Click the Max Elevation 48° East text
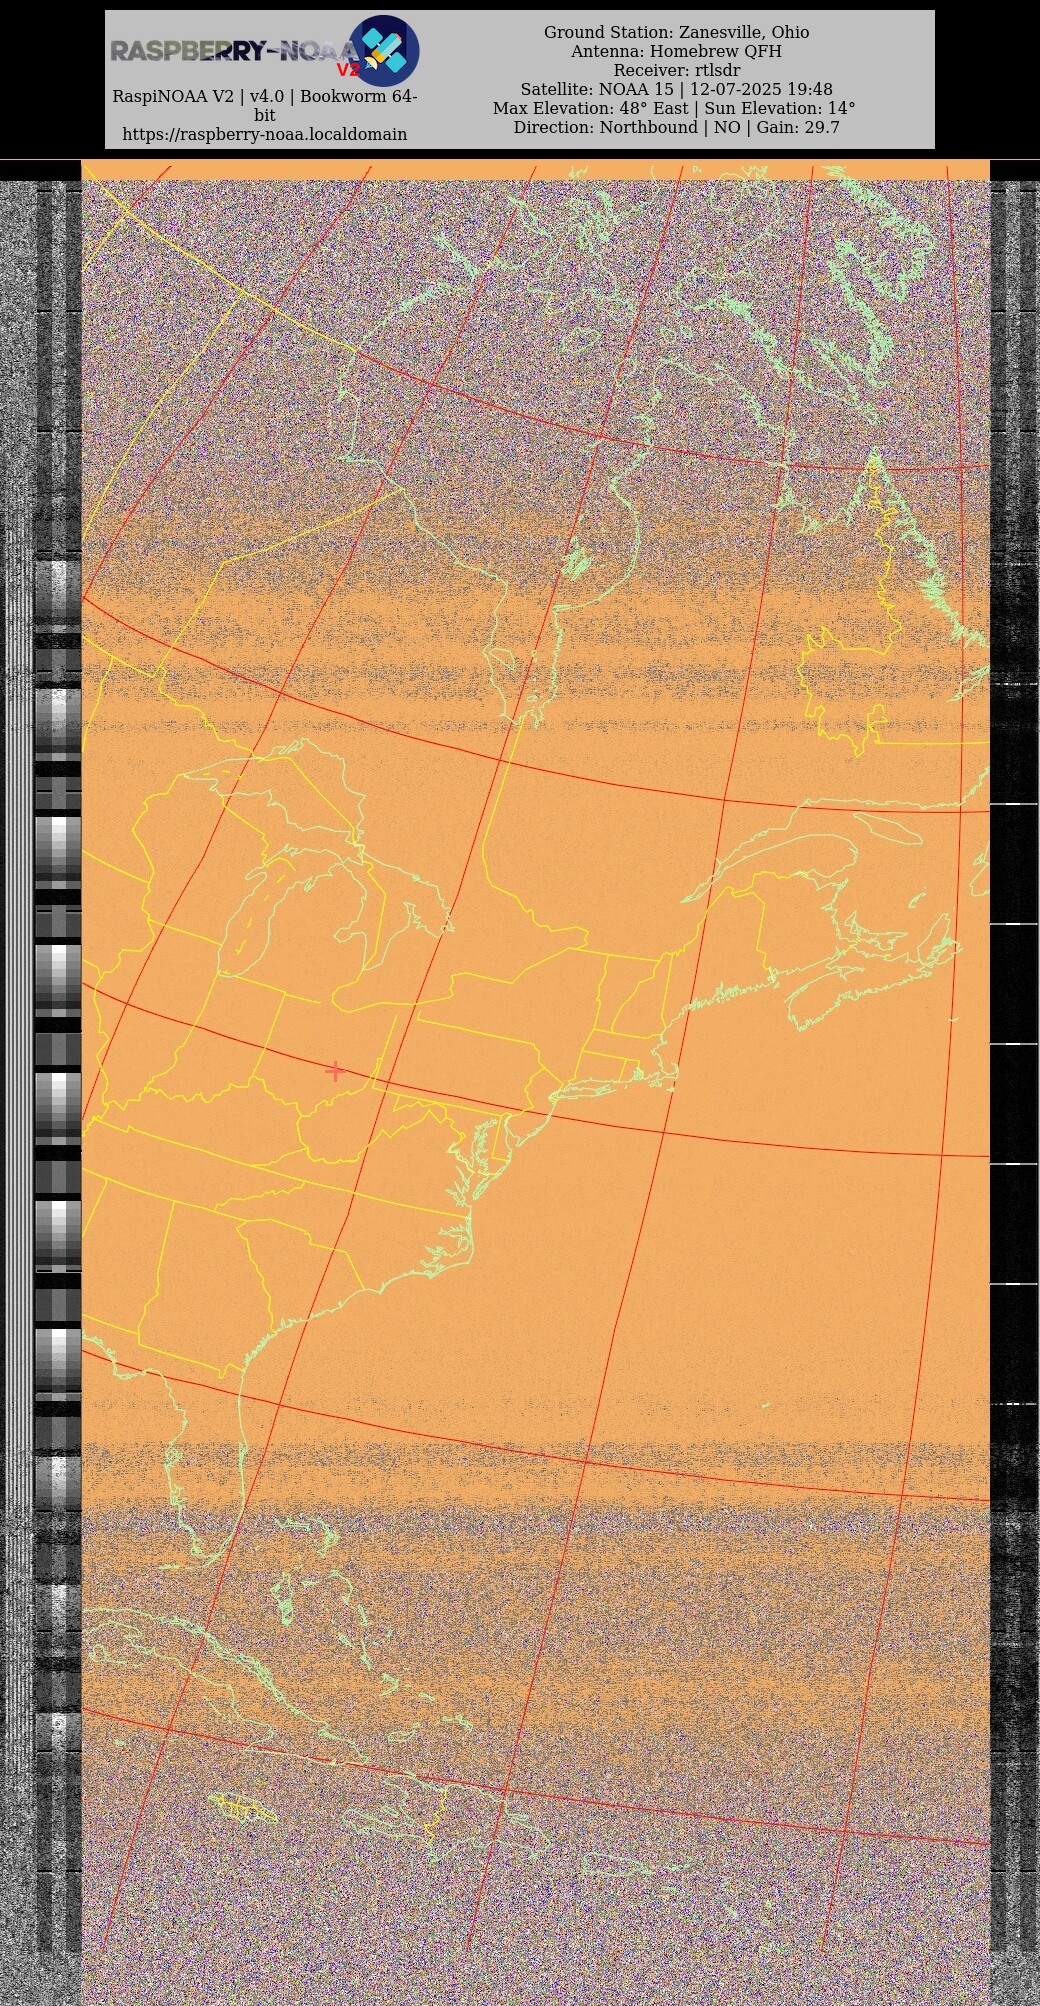Image resolution: width=1040 pixels, height=2006 pixels. [x=674, y=109]
